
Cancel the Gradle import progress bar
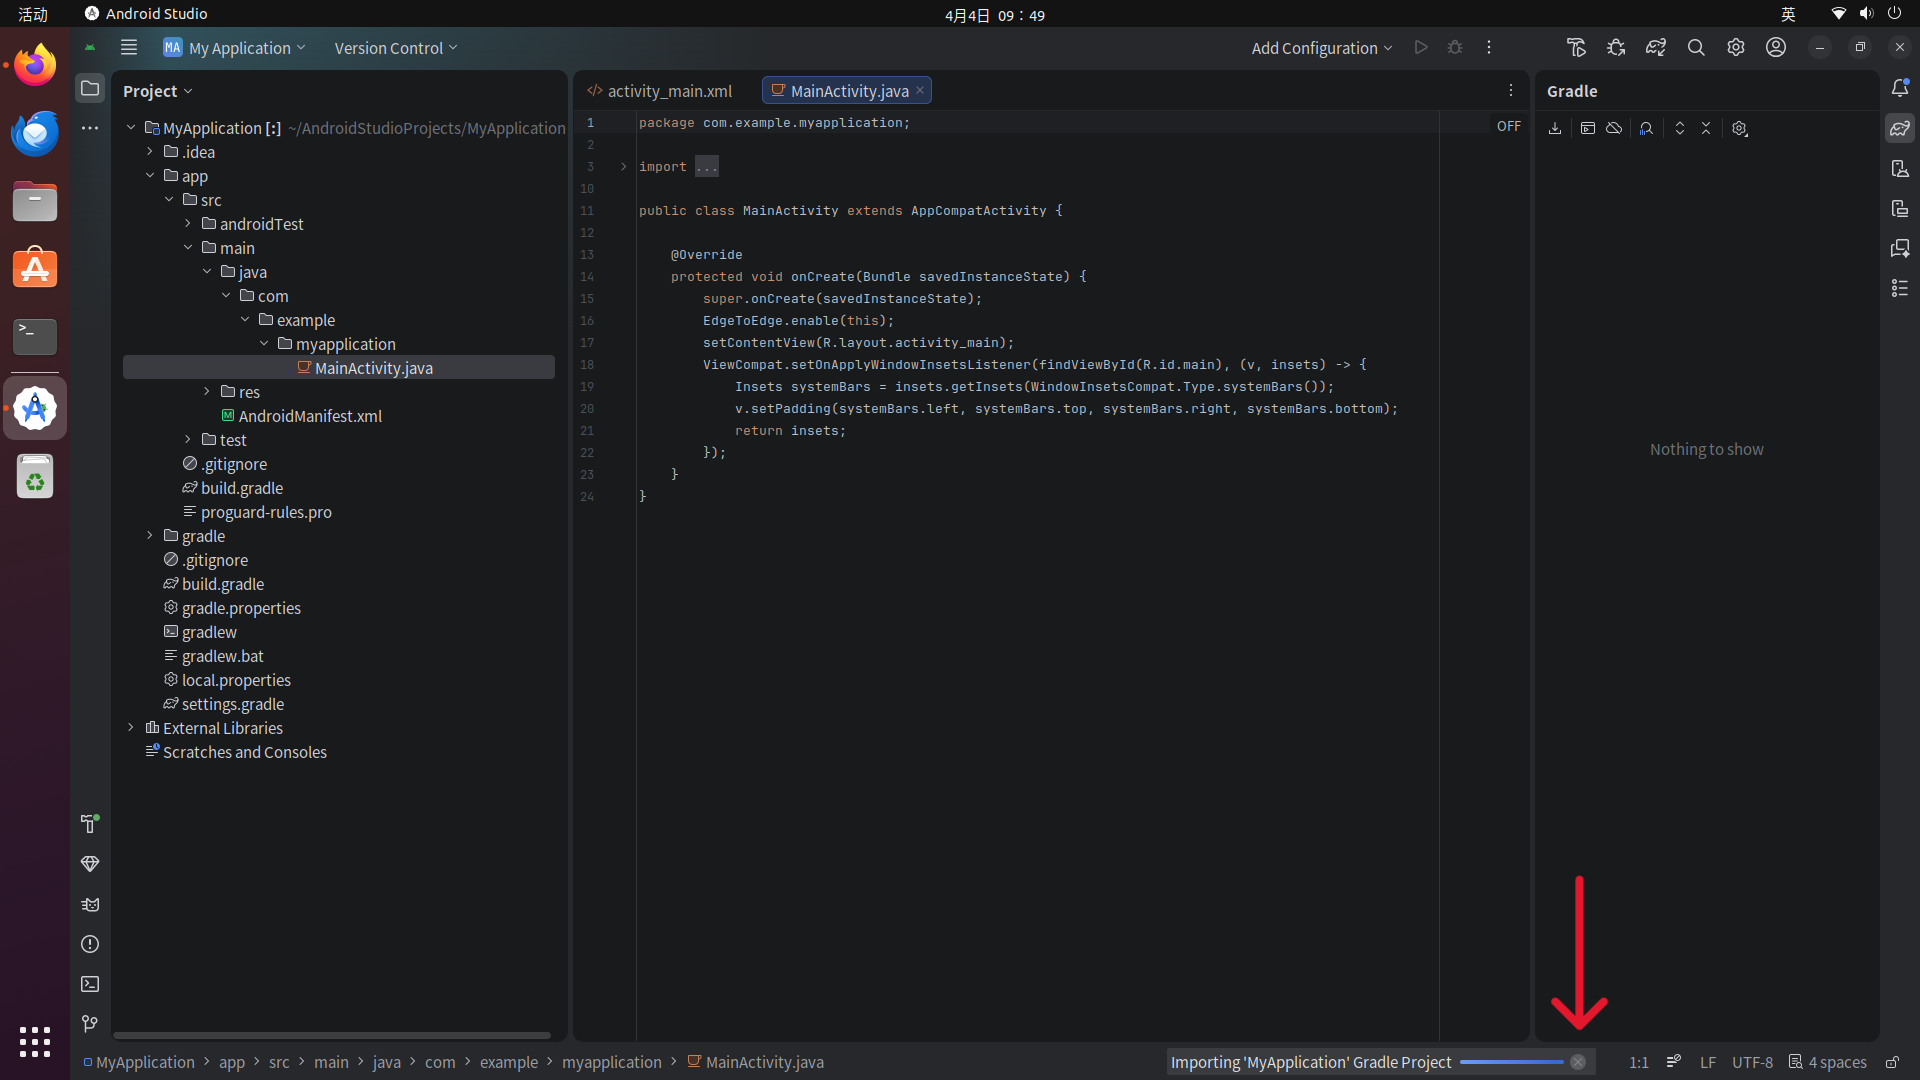[x=1578, y=1062]
